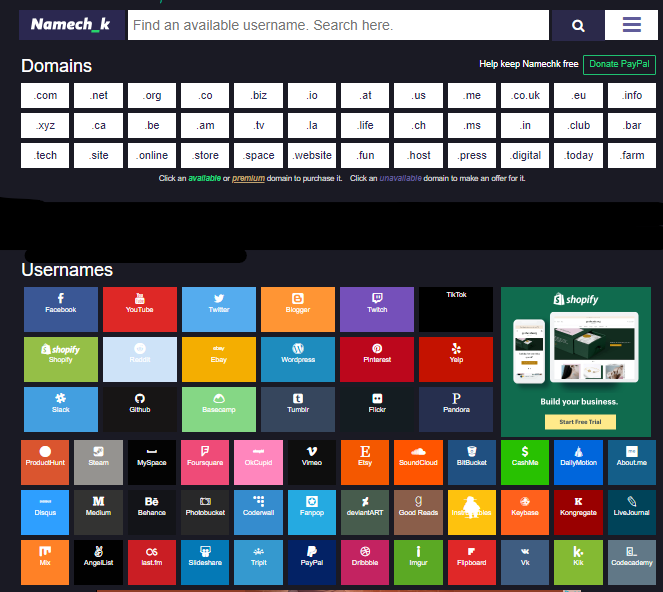Select the .farm domain
The width and height of the screenshot is (663, 592).
coord(632,156)
